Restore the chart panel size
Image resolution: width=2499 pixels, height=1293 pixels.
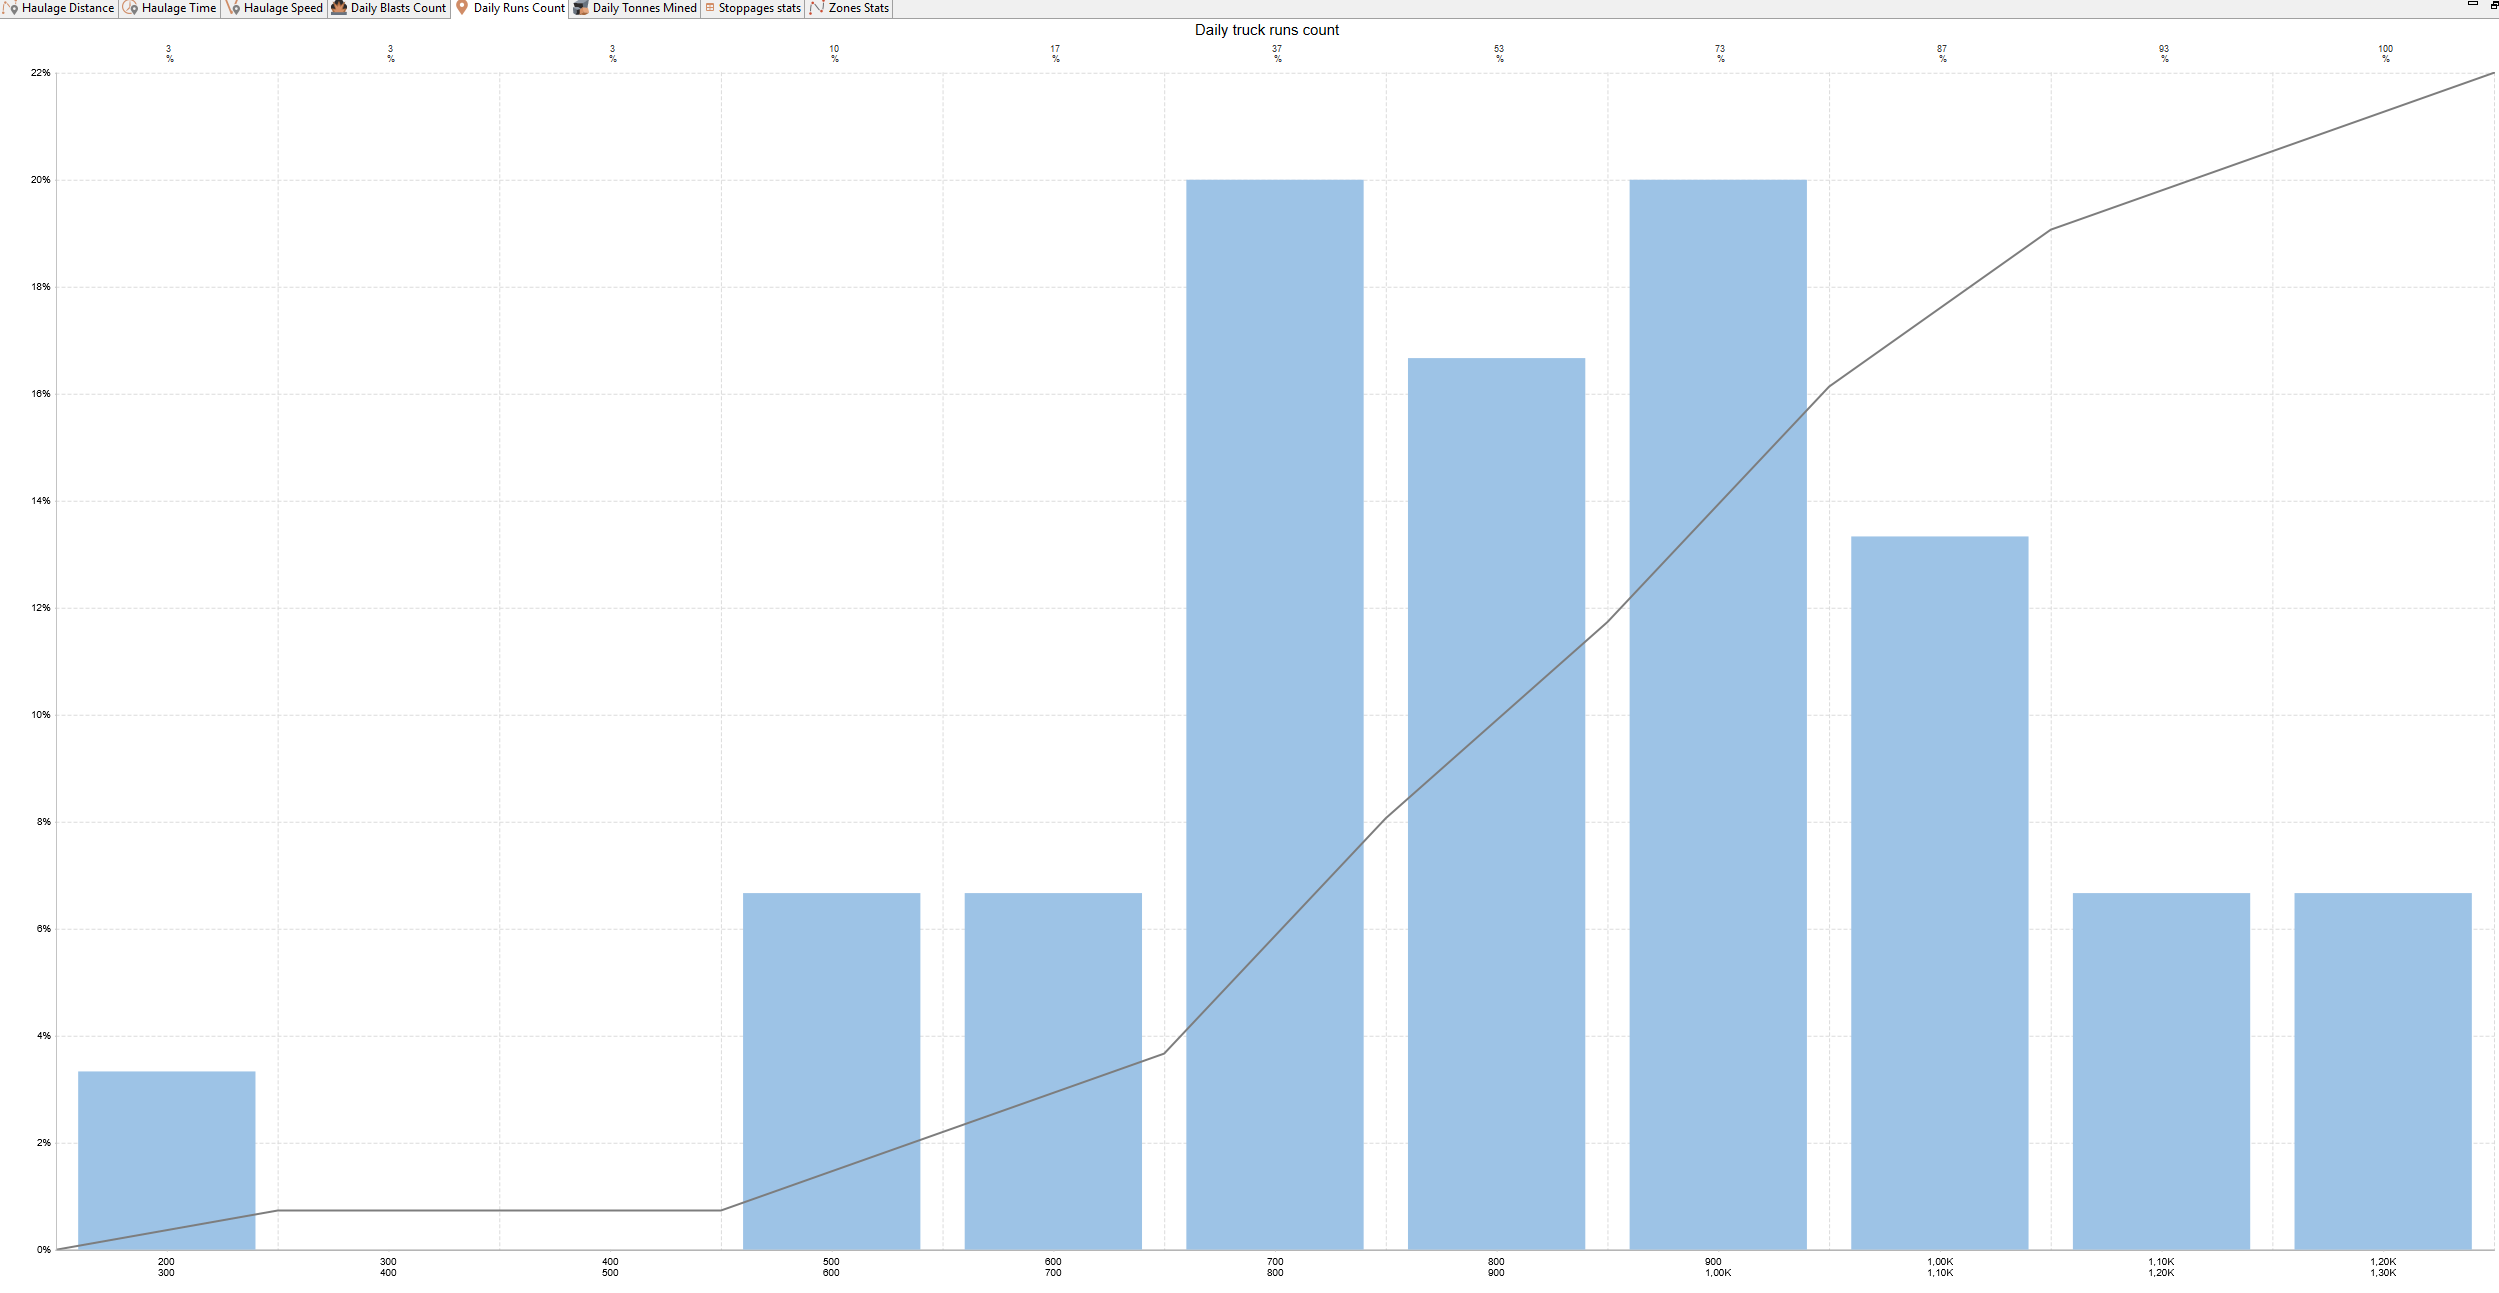2493,5
